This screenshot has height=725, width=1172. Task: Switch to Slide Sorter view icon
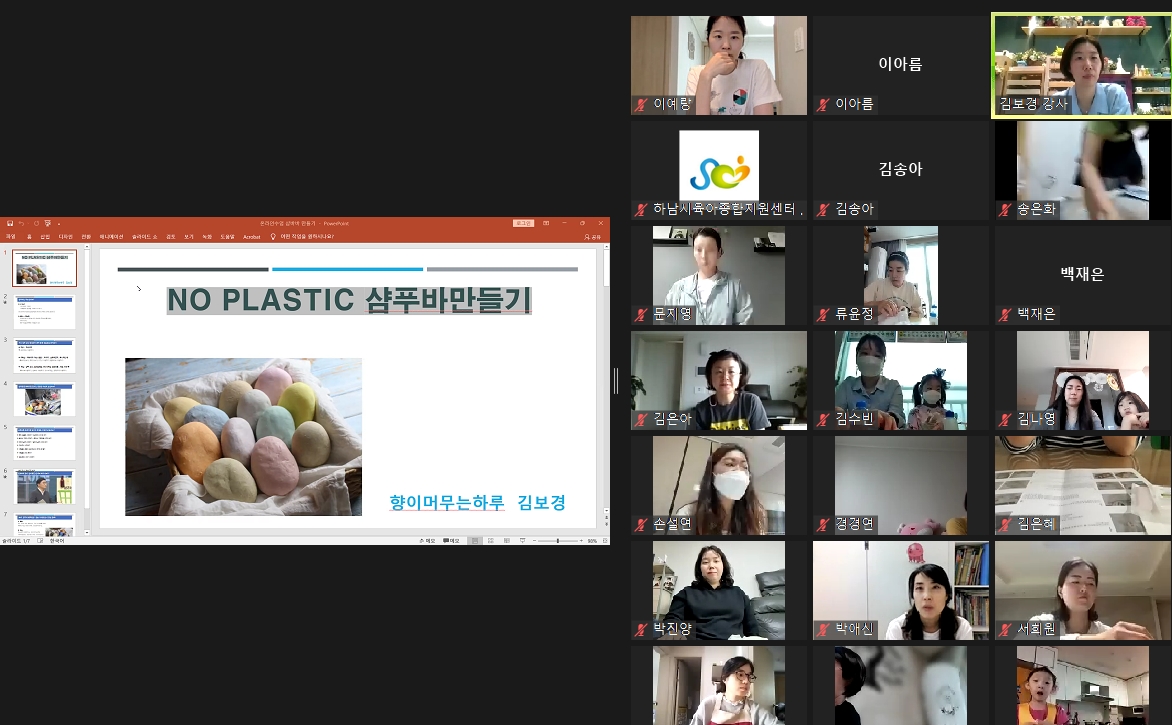pos(490,540)
